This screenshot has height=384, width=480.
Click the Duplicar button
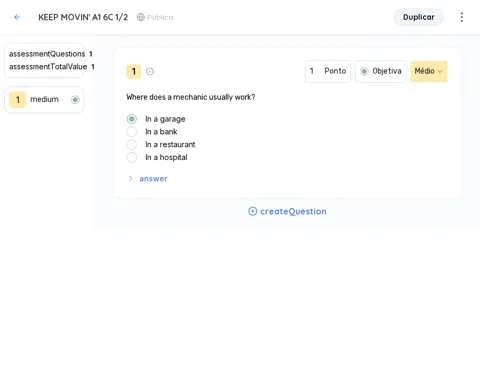point(419,17)
